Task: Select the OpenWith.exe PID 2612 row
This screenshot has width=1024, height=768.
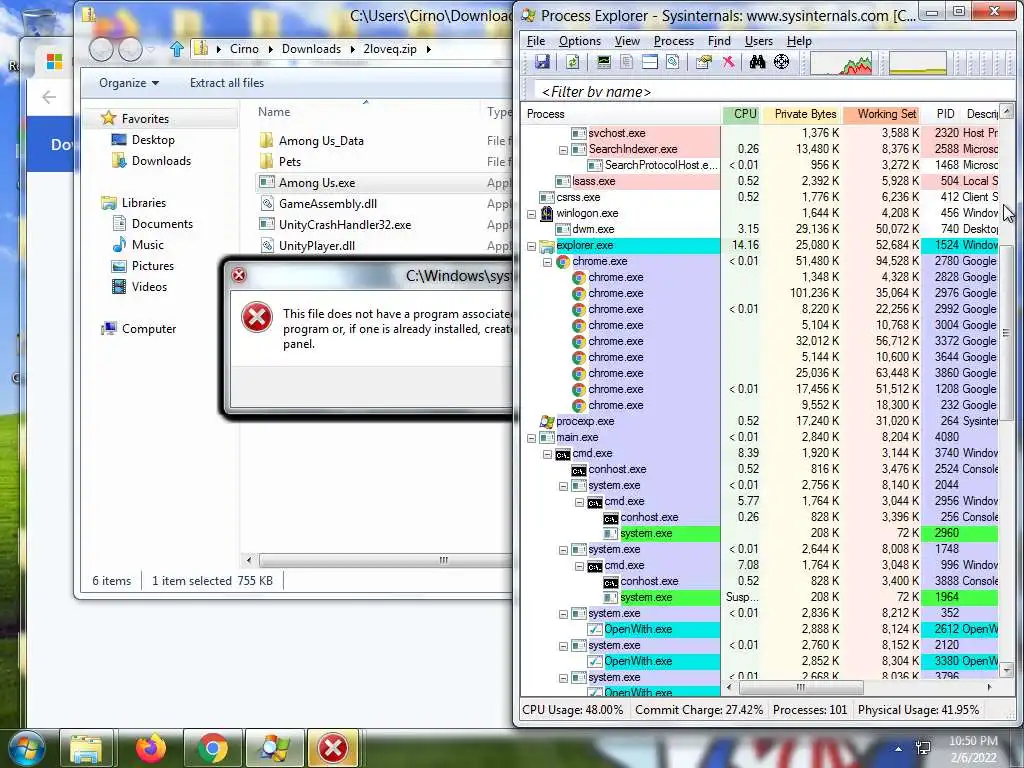Action: (761, 630)
